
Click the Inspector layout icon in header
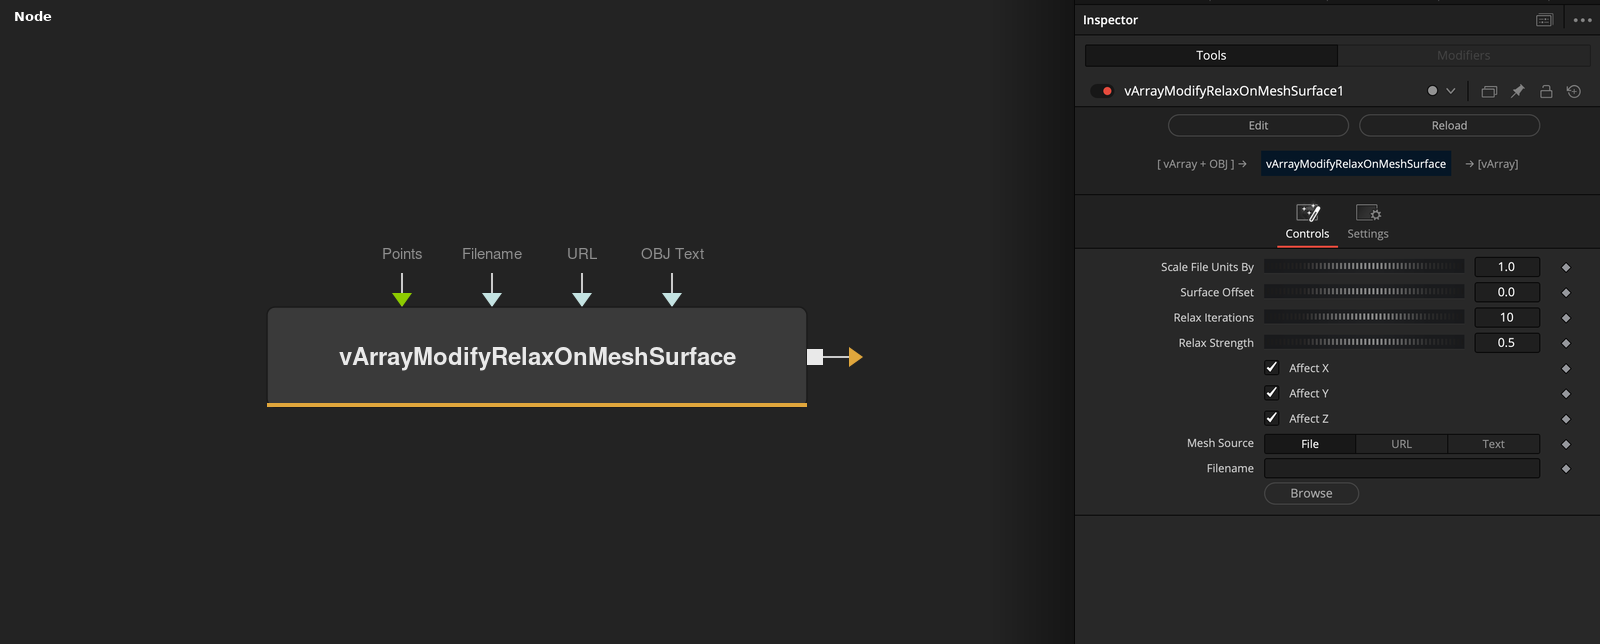click(x=1544, y=20)
